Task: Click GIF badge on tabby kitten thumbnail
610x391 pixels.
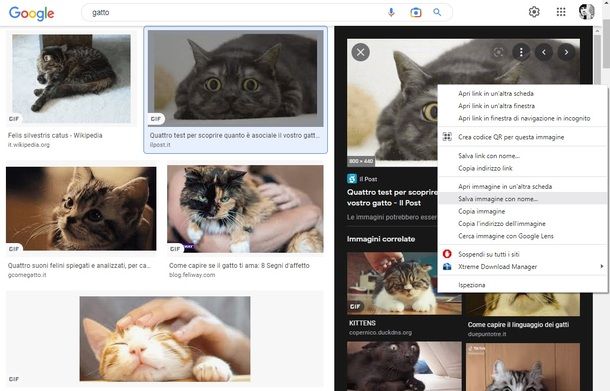Action: point(14,249)
